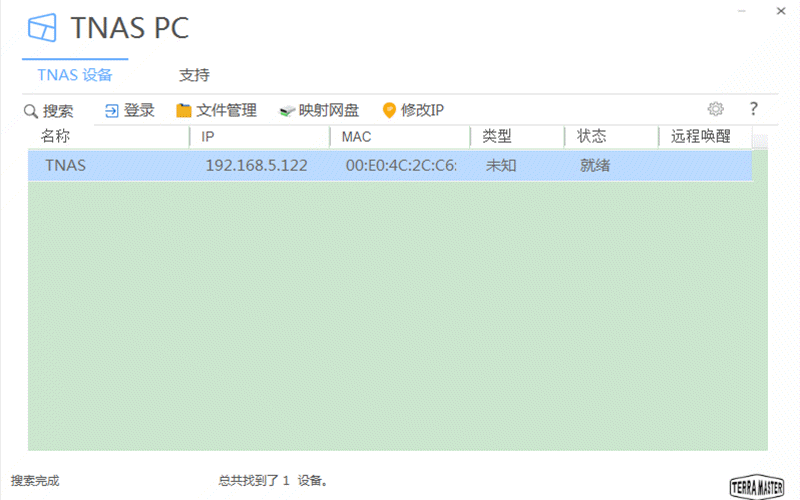800x500 pixels.
Task: Click the 修改IP orange pin icon
Action: click(x=389, y=110)
